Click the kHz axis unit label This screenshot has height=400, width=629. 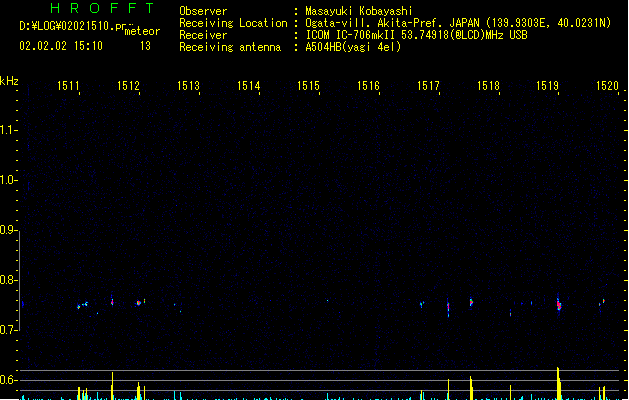tap(9, 81)
